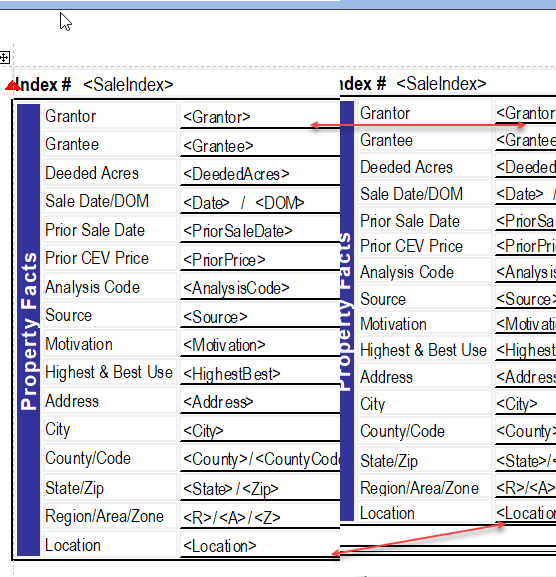Click the Sale Date/DOM label in left table
Screen dimensions: 556x577
tap(97, 201)
